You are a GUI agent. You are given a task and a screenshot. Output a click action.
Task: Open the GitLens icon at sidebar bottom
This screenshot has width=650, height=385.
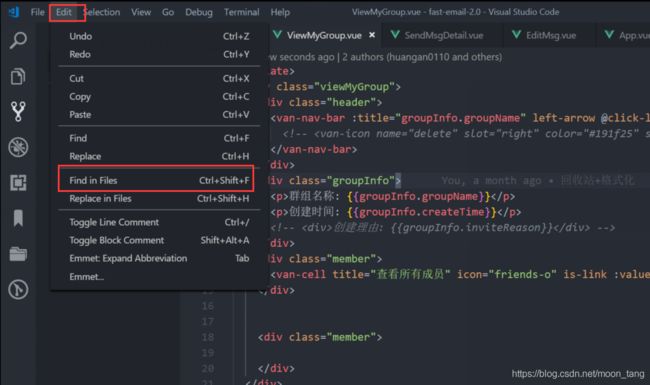[18, 289]
